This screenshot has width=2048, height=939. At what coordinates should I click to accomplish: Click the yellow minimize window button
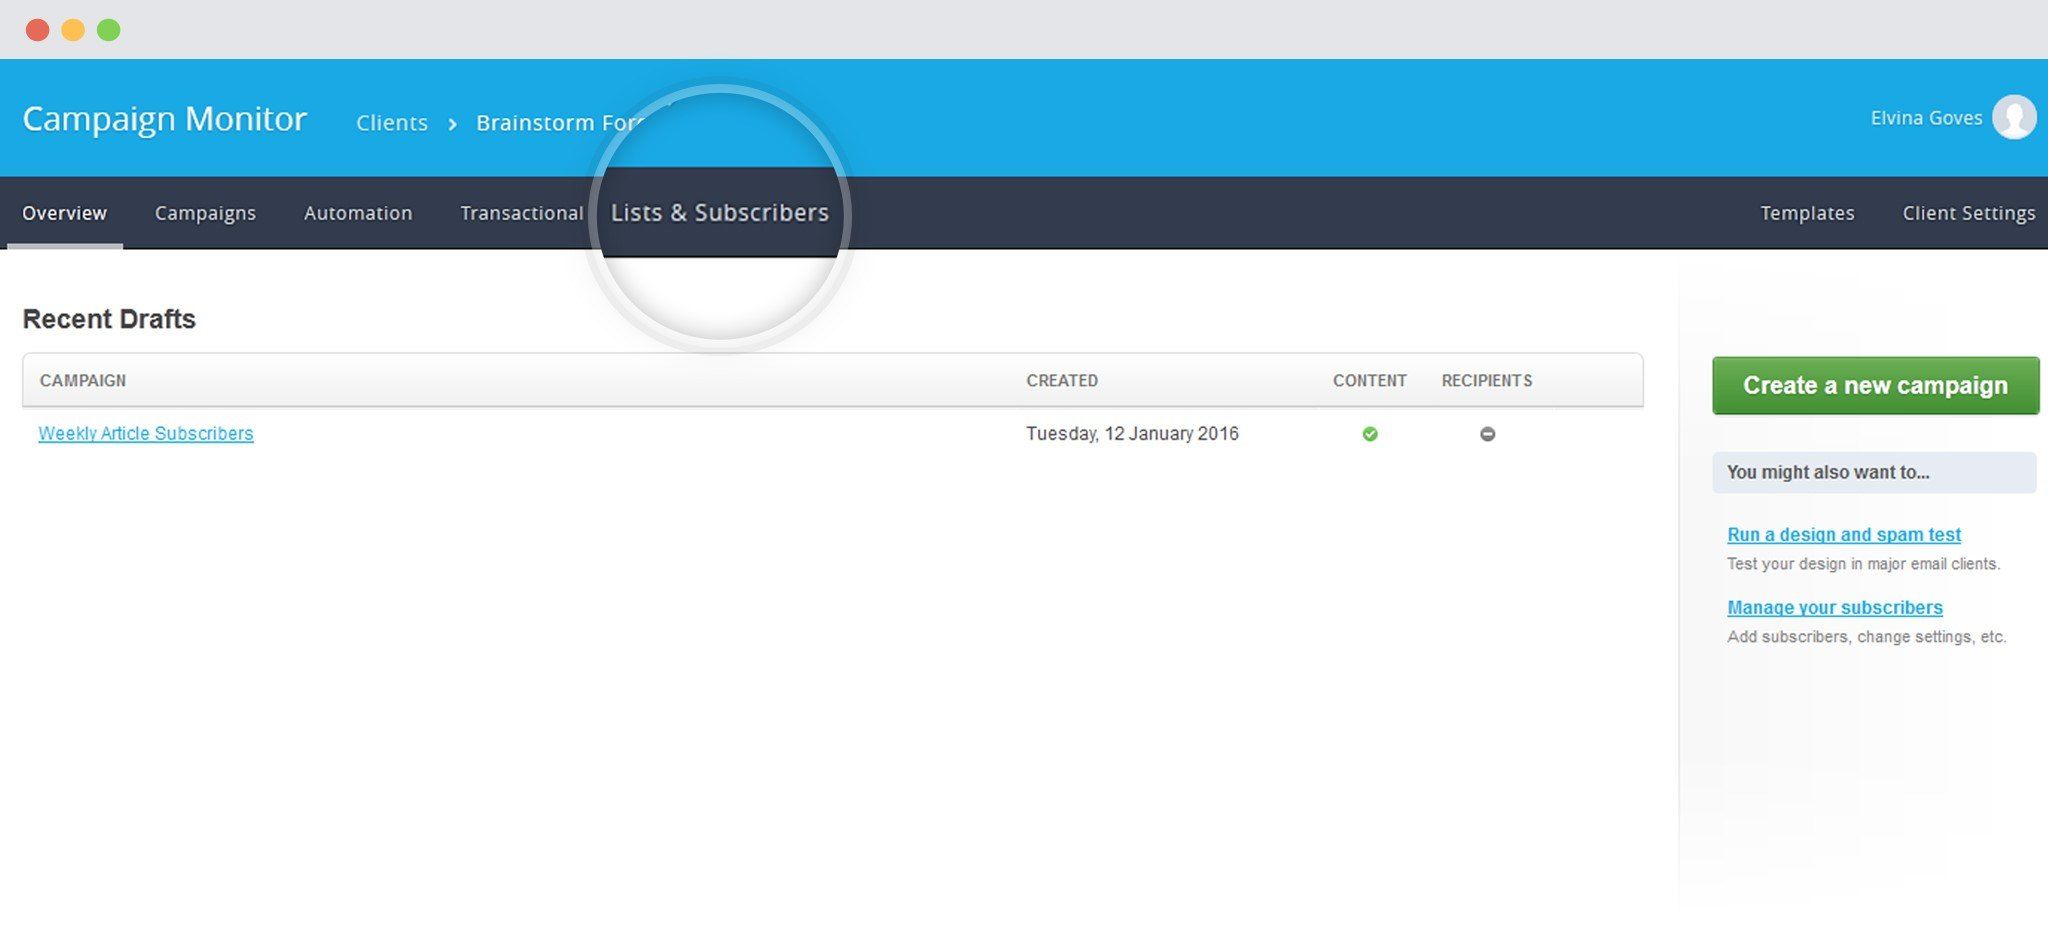click(73, 30)
